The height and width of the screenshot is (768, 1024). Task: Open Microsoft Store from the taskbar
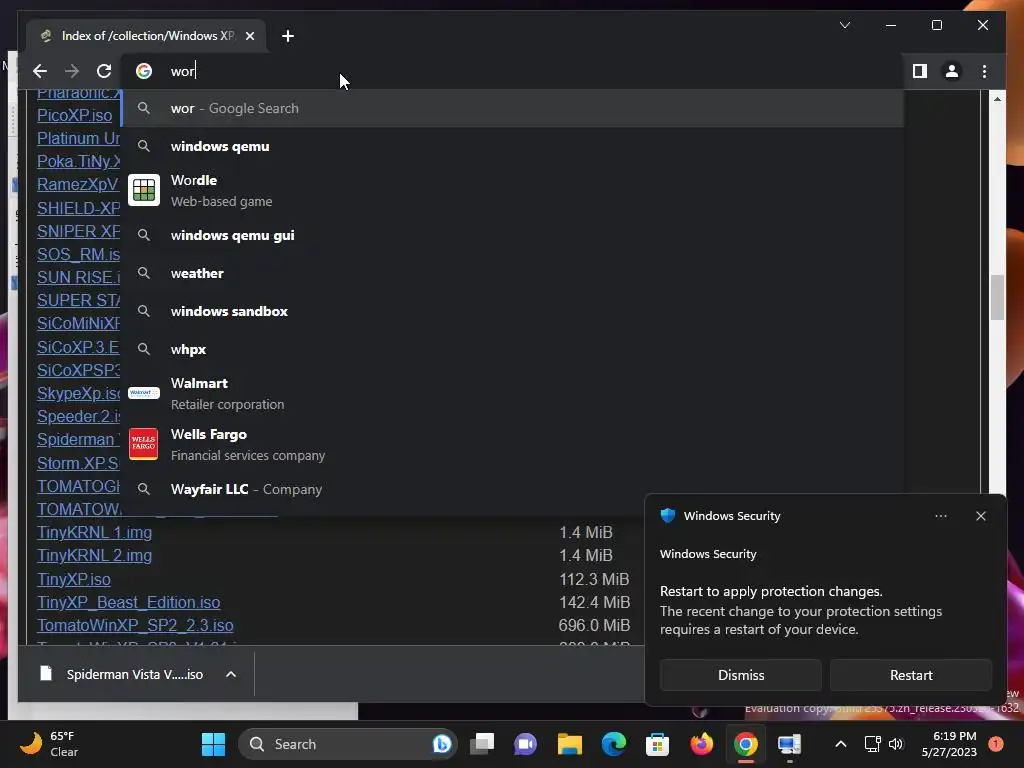pos(658,744)
